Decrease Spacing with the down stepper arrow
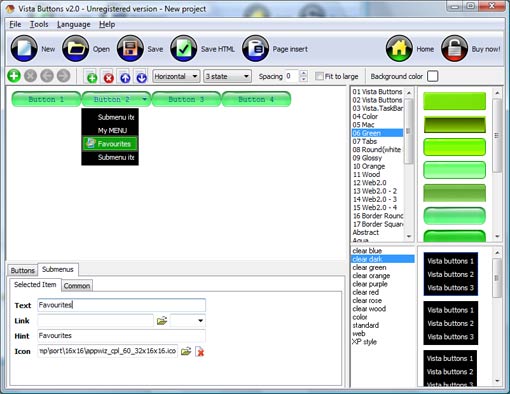510x394 pixels. pyautogui.click(x=303, y=79)
